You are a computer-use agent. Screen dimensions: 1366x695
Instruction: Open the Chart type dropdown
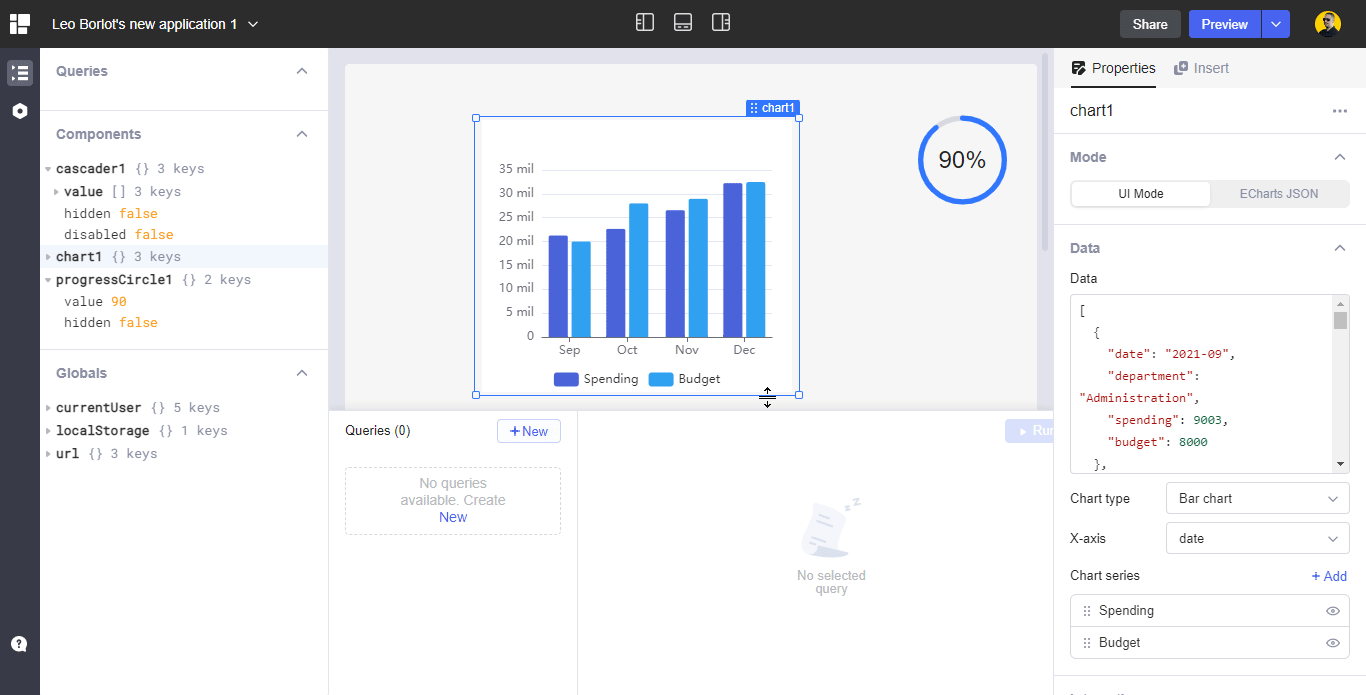tap(1257, 498)
